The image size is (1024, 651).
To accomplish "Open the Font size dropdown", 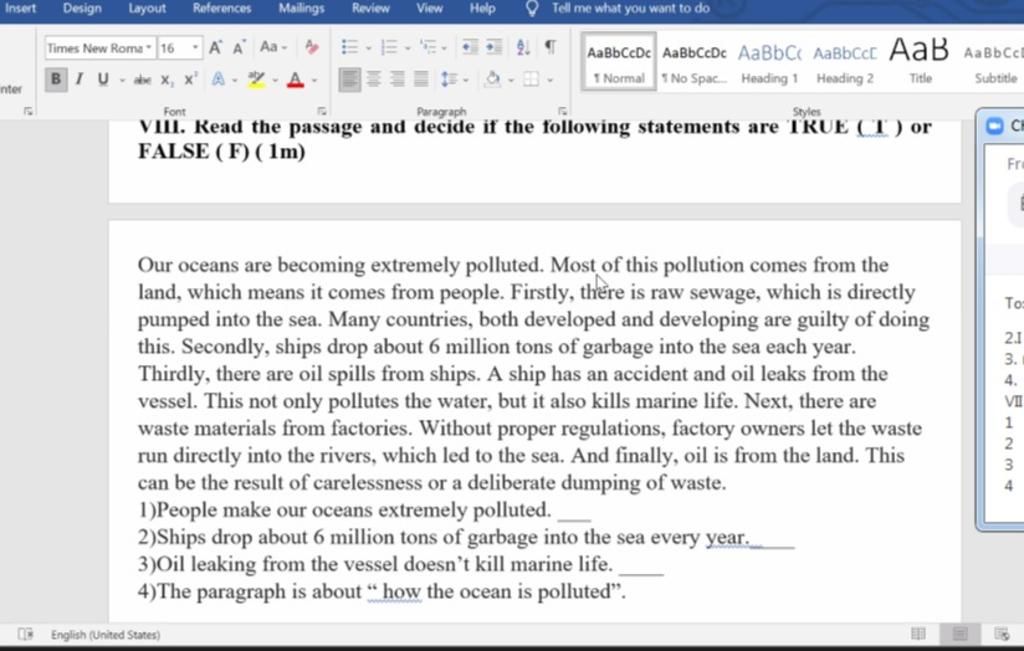I will pyautogui.click(x=195, y=48).
